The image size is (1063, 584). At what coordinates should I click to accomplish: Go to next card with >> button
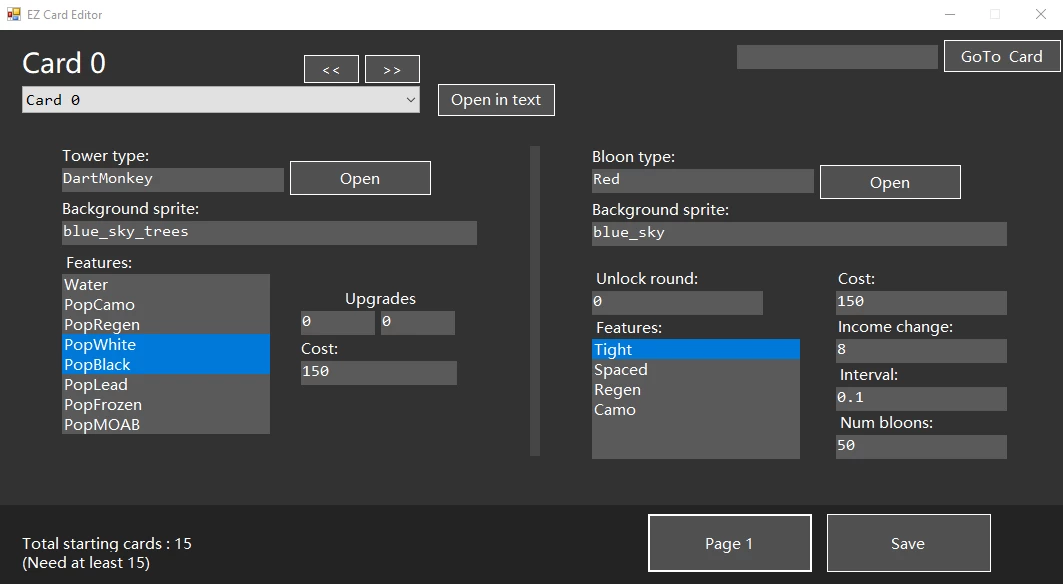tap(392, 69)
